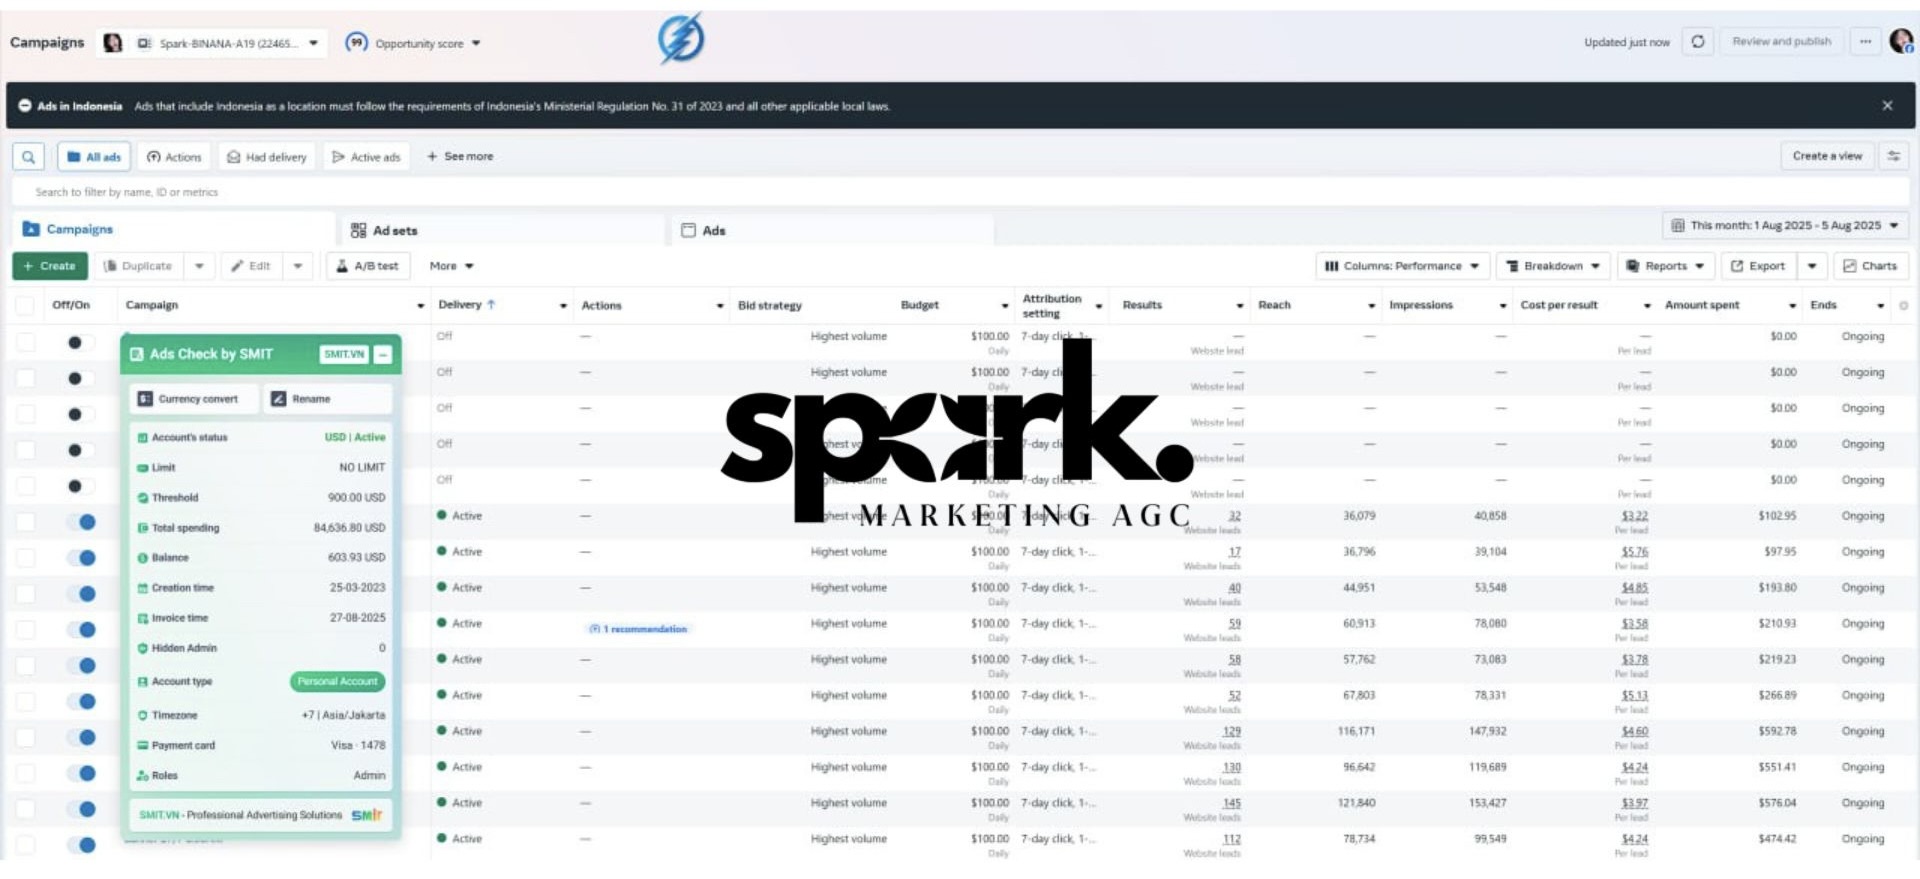Viewport: 1920px width, 879px height.
Task: Open the Charts view
Action: [x=1869, y=266]
